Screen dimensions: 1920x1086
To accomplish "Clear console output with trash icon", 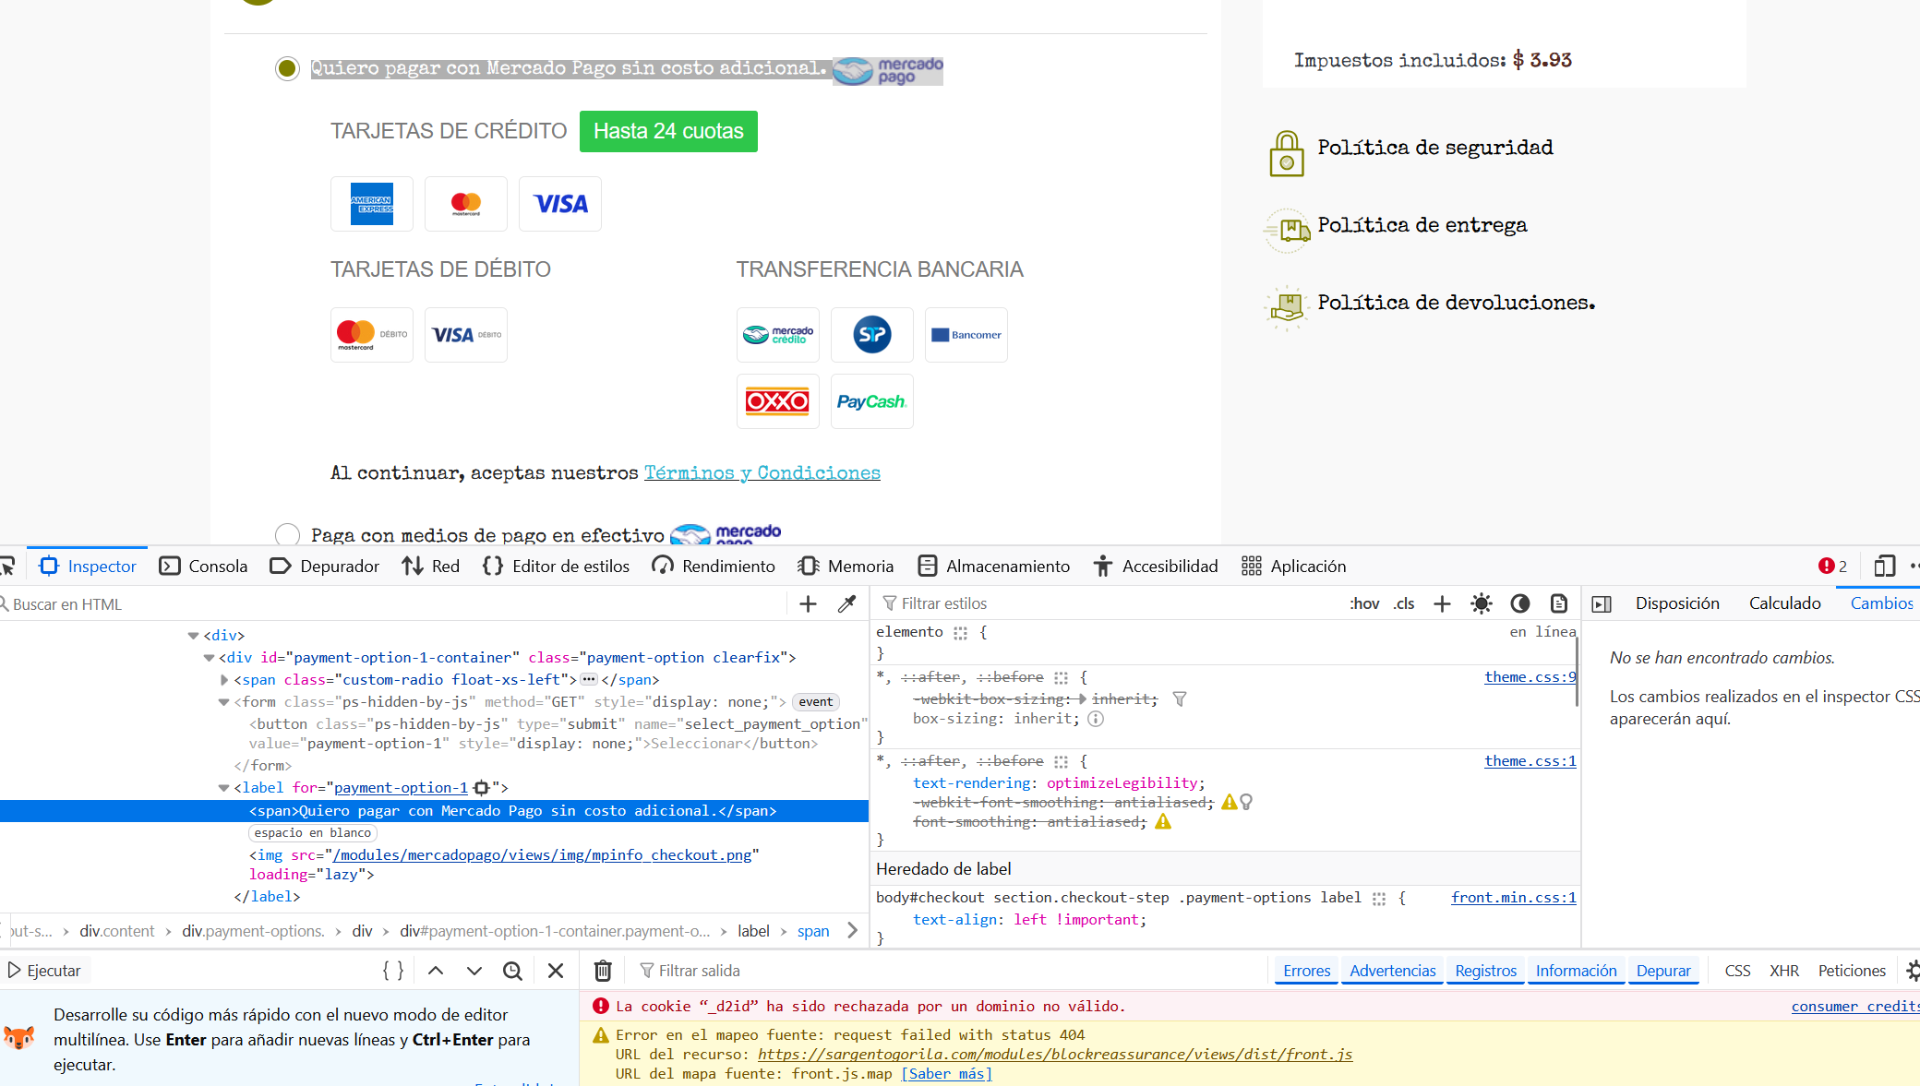I will 603,971.
